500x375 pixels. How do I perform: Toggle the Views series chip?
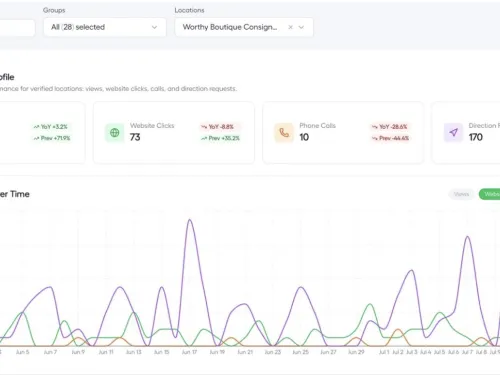(x=461, y=194)
